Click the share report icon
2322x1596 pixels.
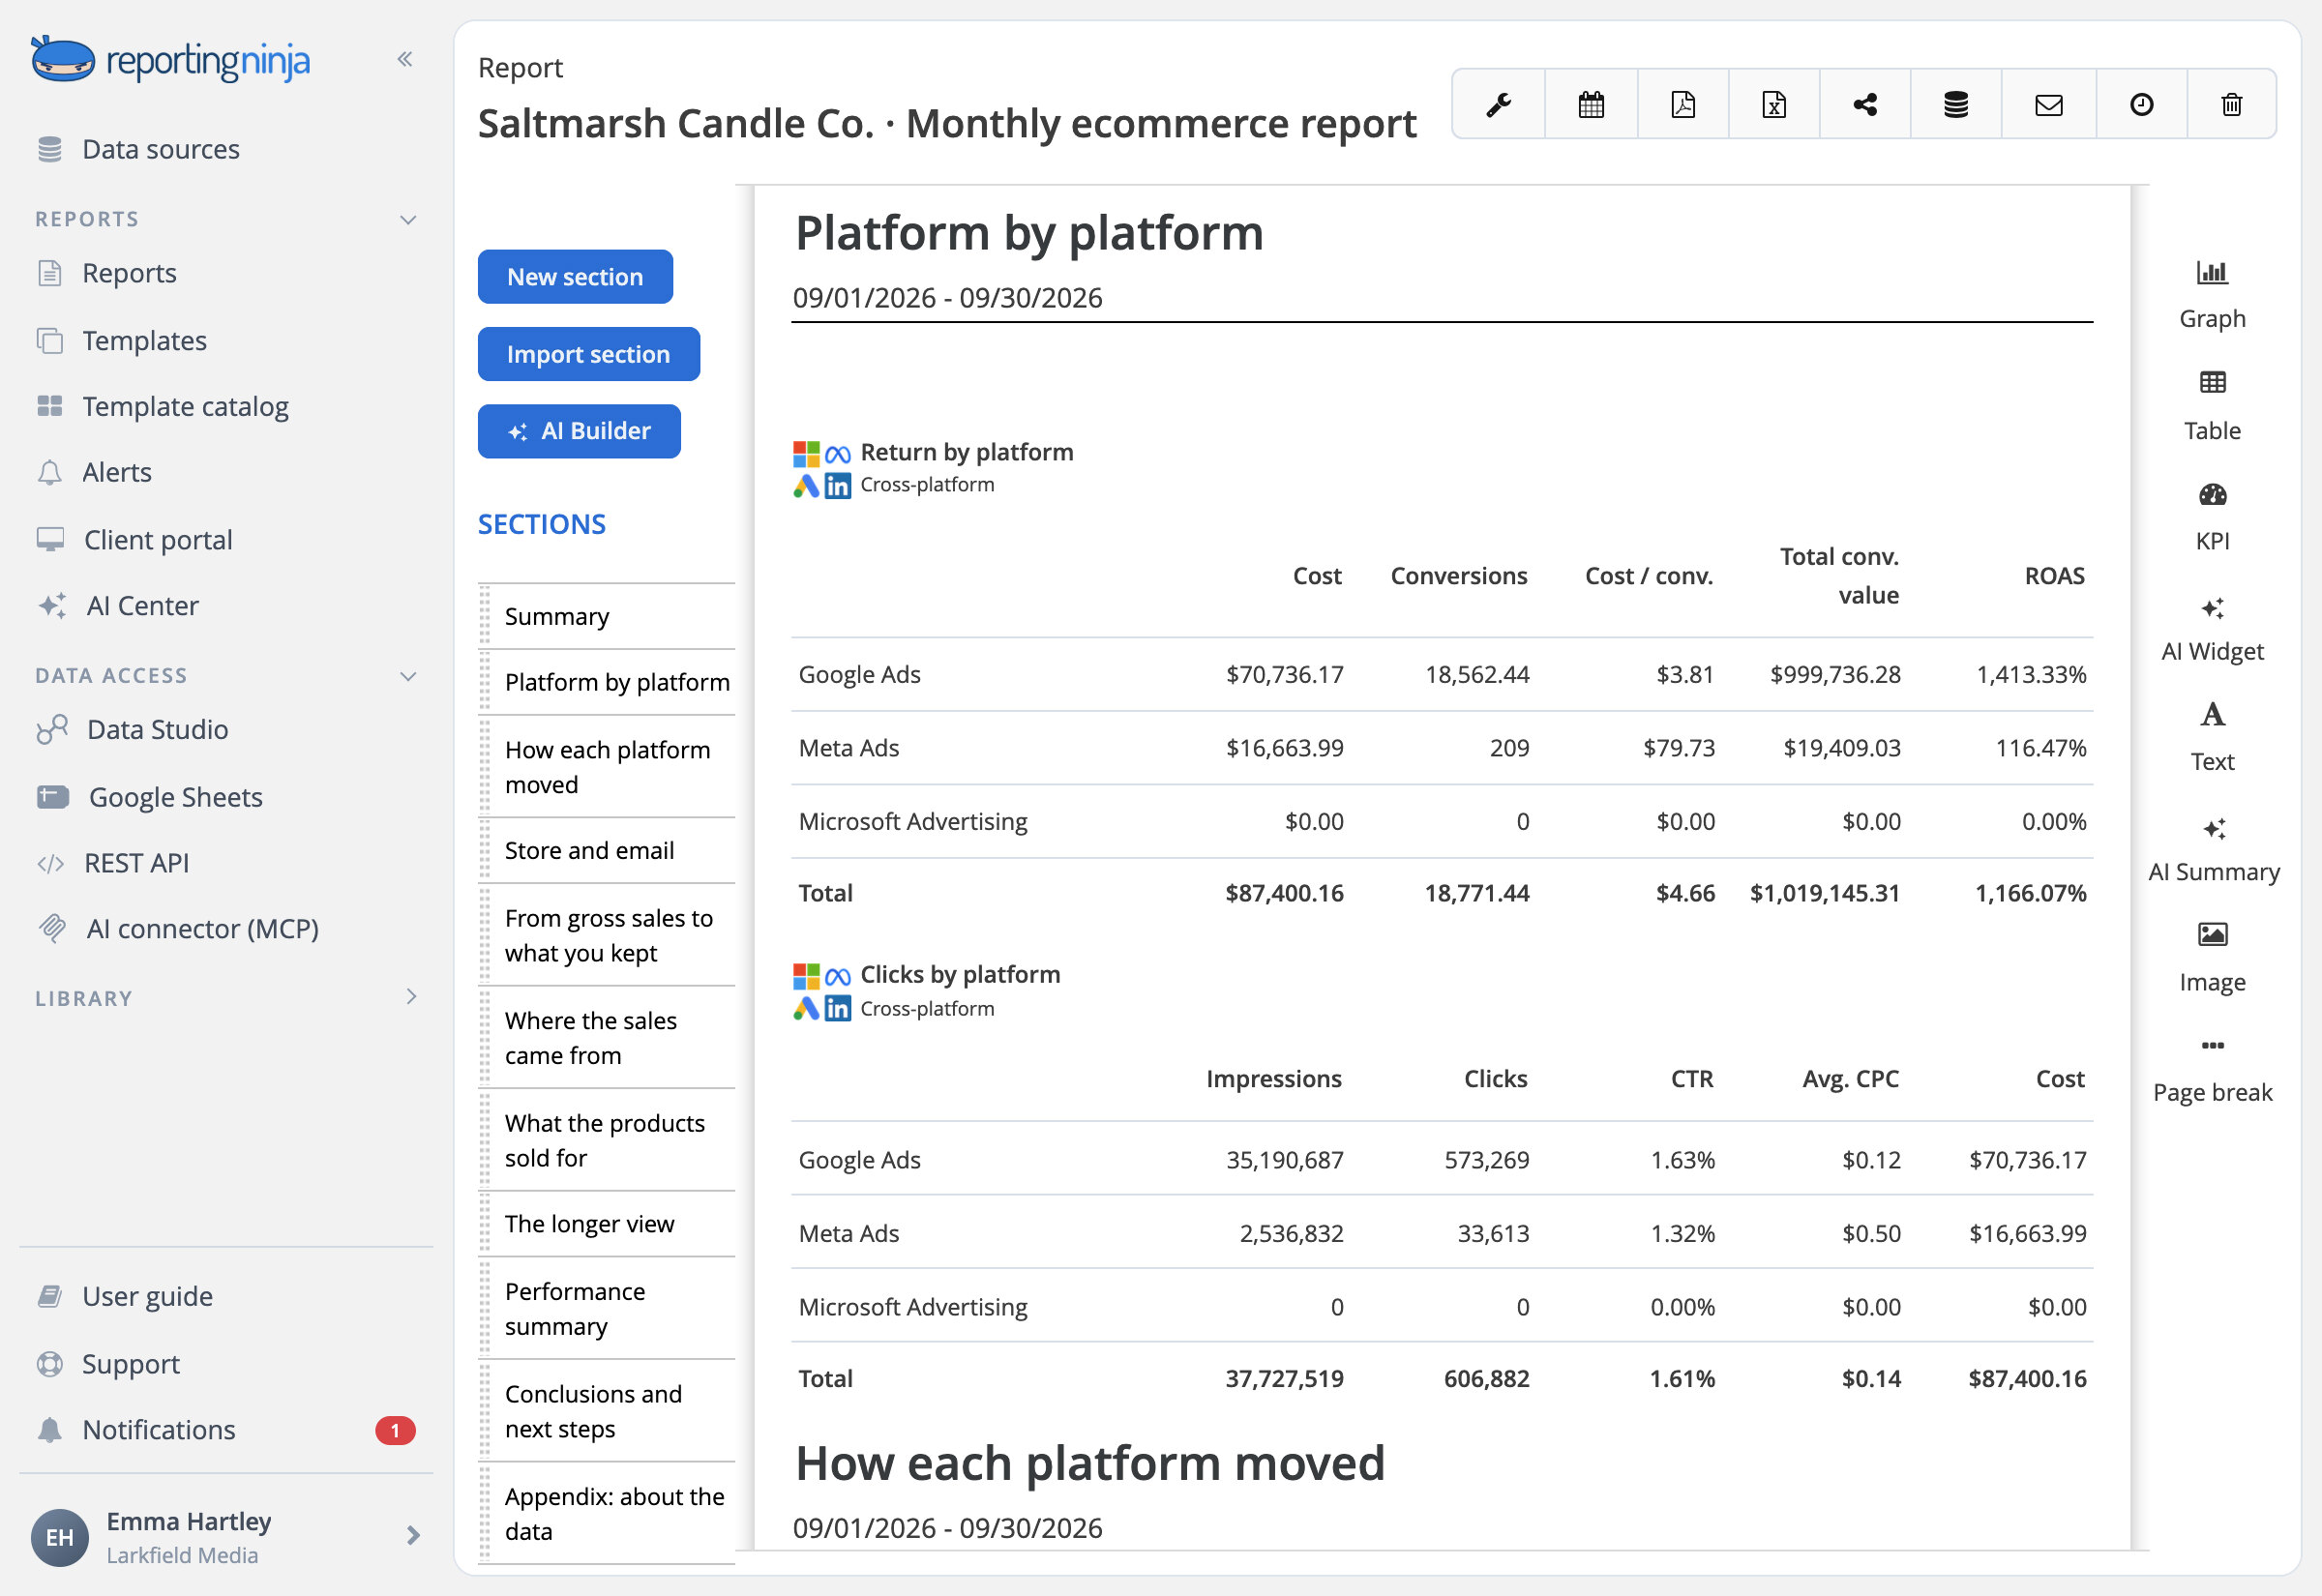pyautogui.click(x=1865, y=104)
